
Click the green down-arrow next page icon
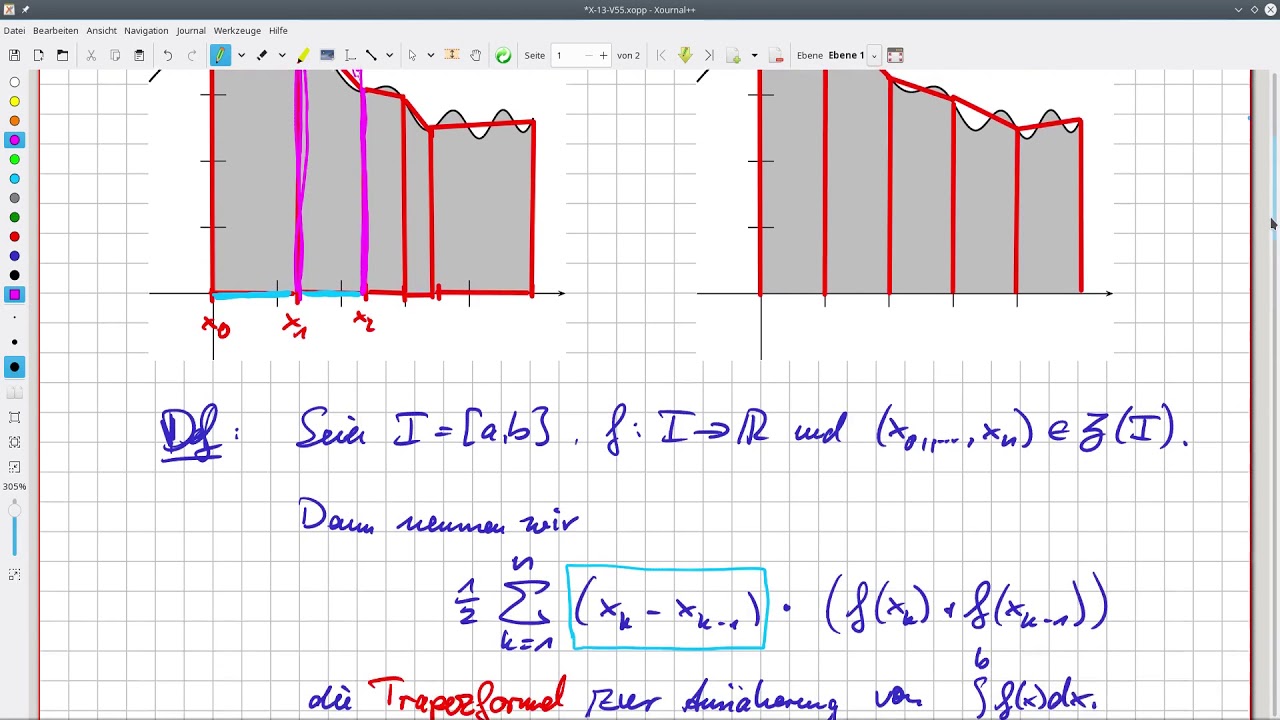(x=685, y=56)
